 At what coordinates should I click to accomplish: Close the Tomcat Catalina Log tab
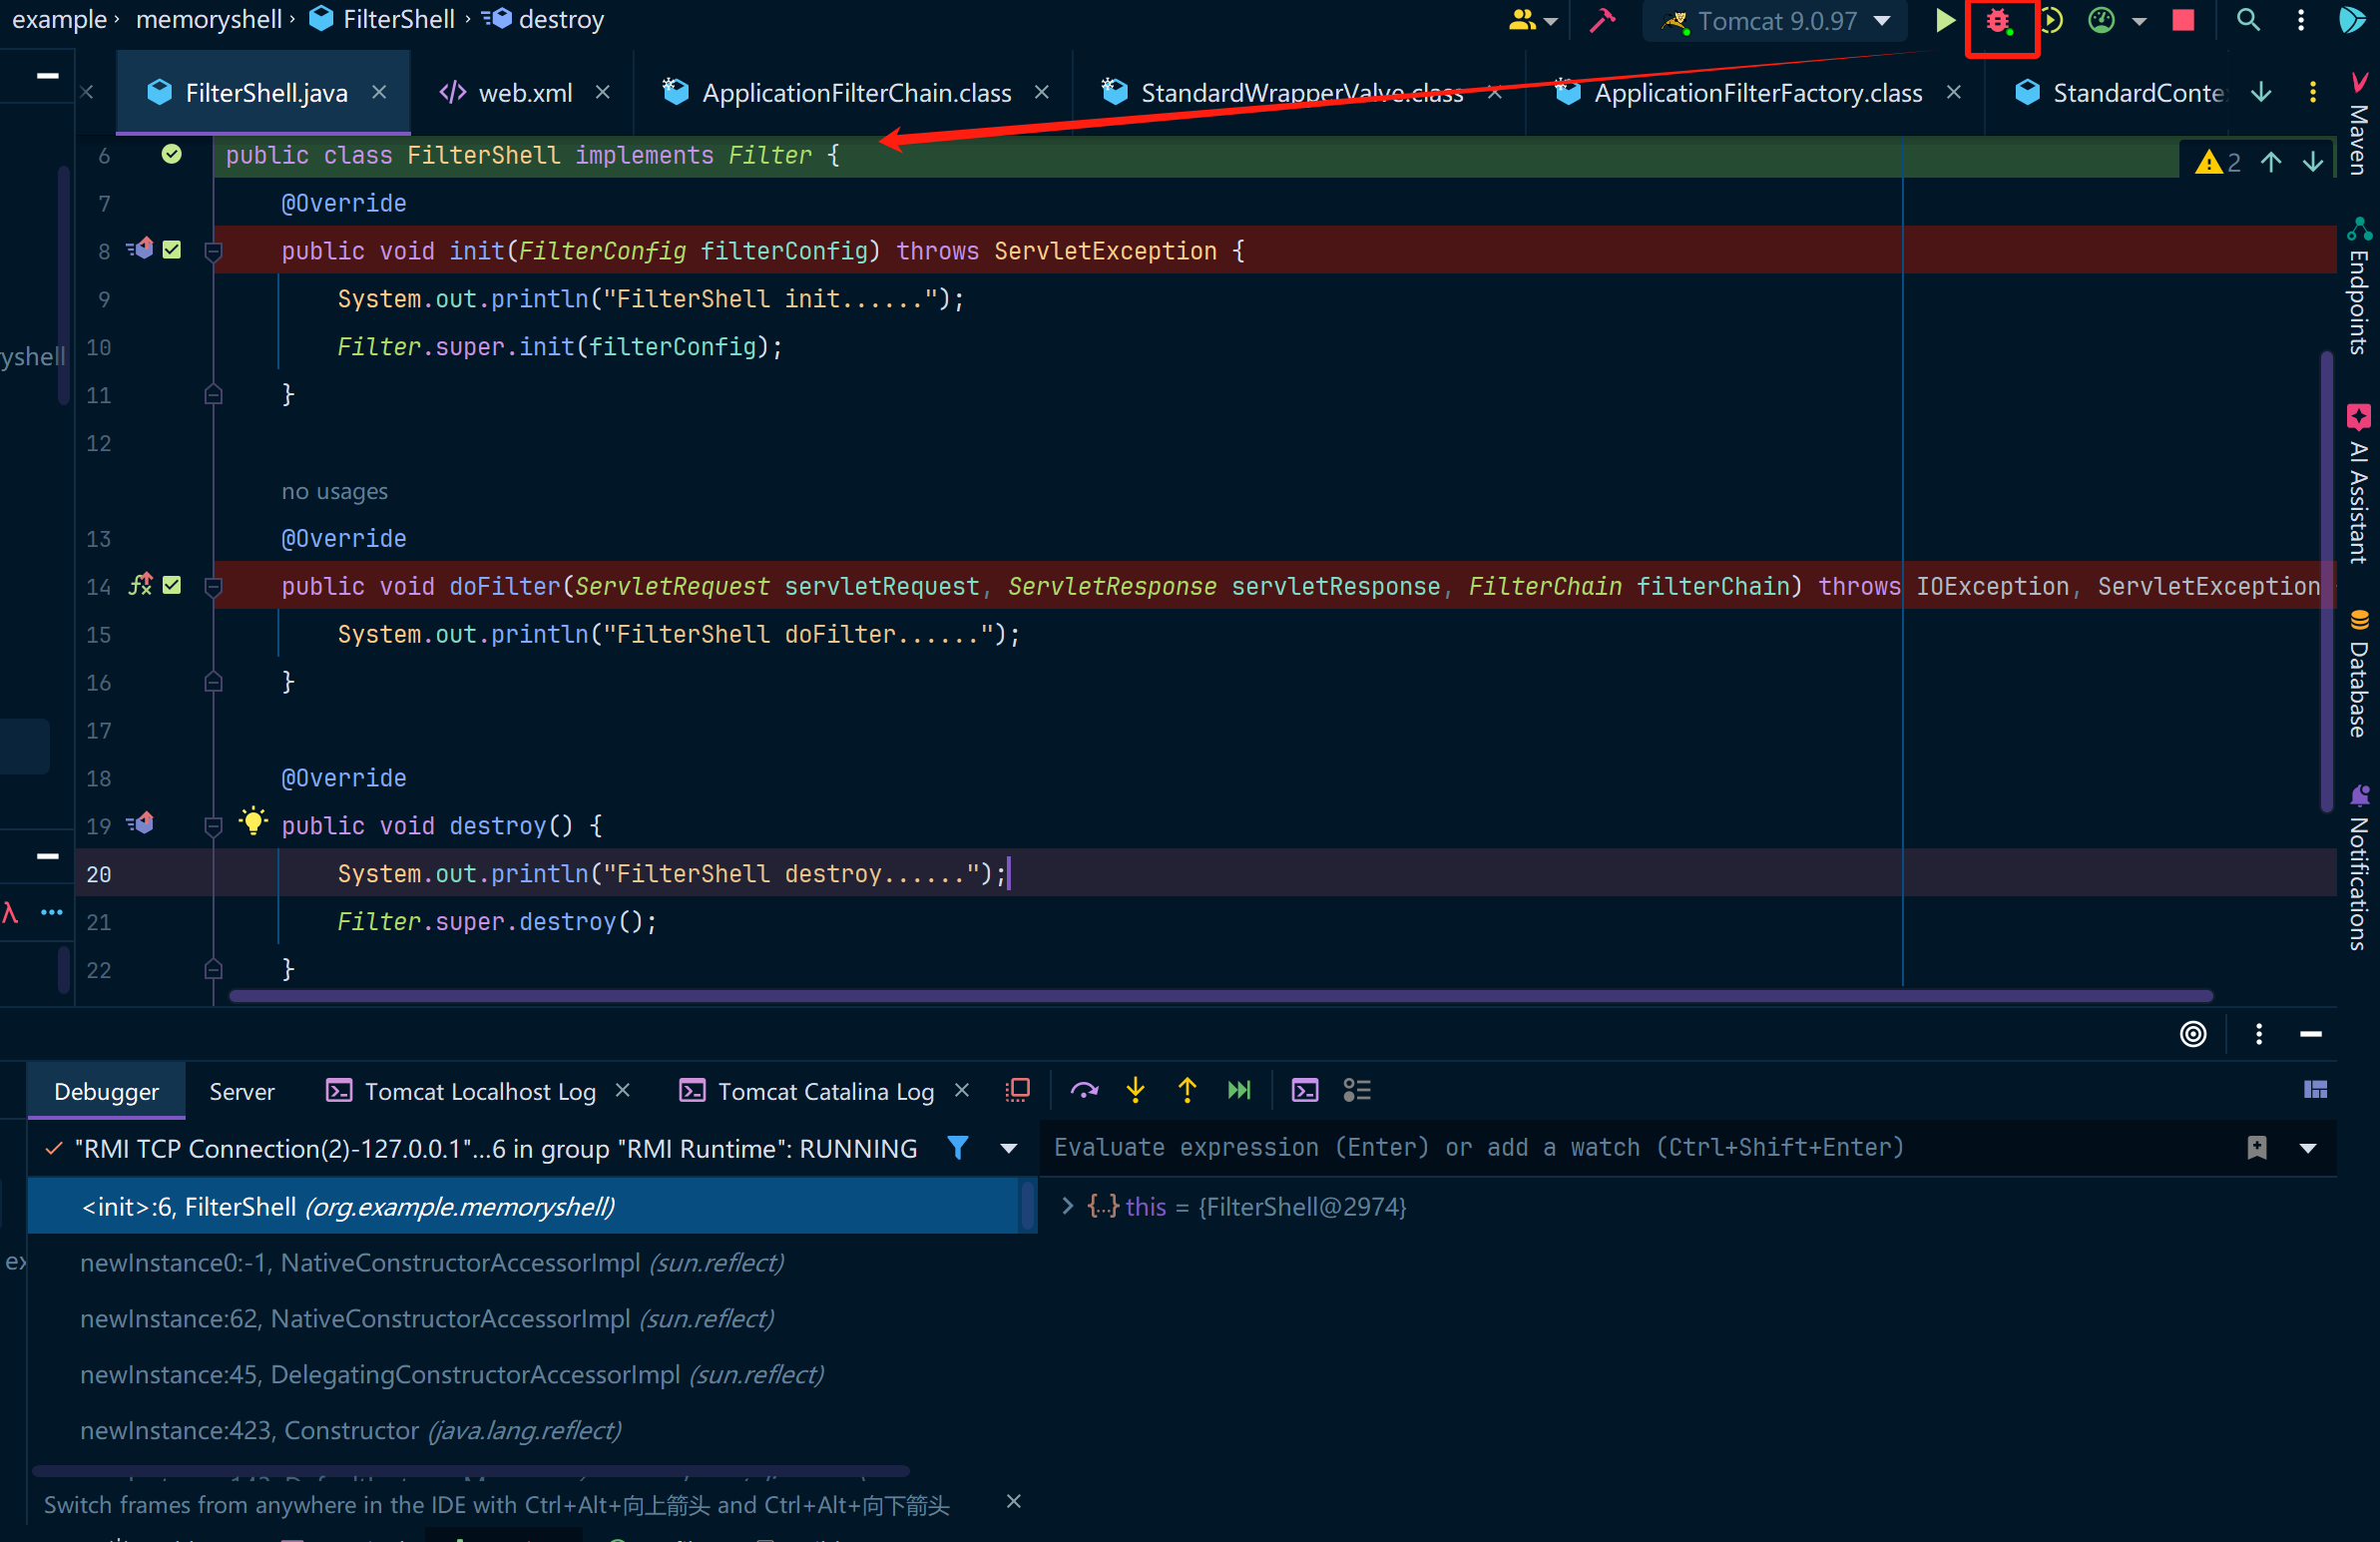(962, 1090)
